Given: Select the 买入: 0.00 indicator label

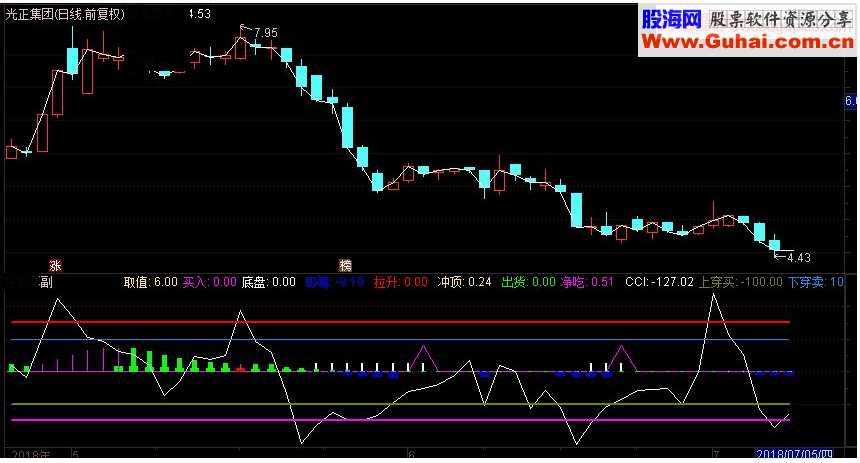Looking at the screenshot, I should [210, 282].
